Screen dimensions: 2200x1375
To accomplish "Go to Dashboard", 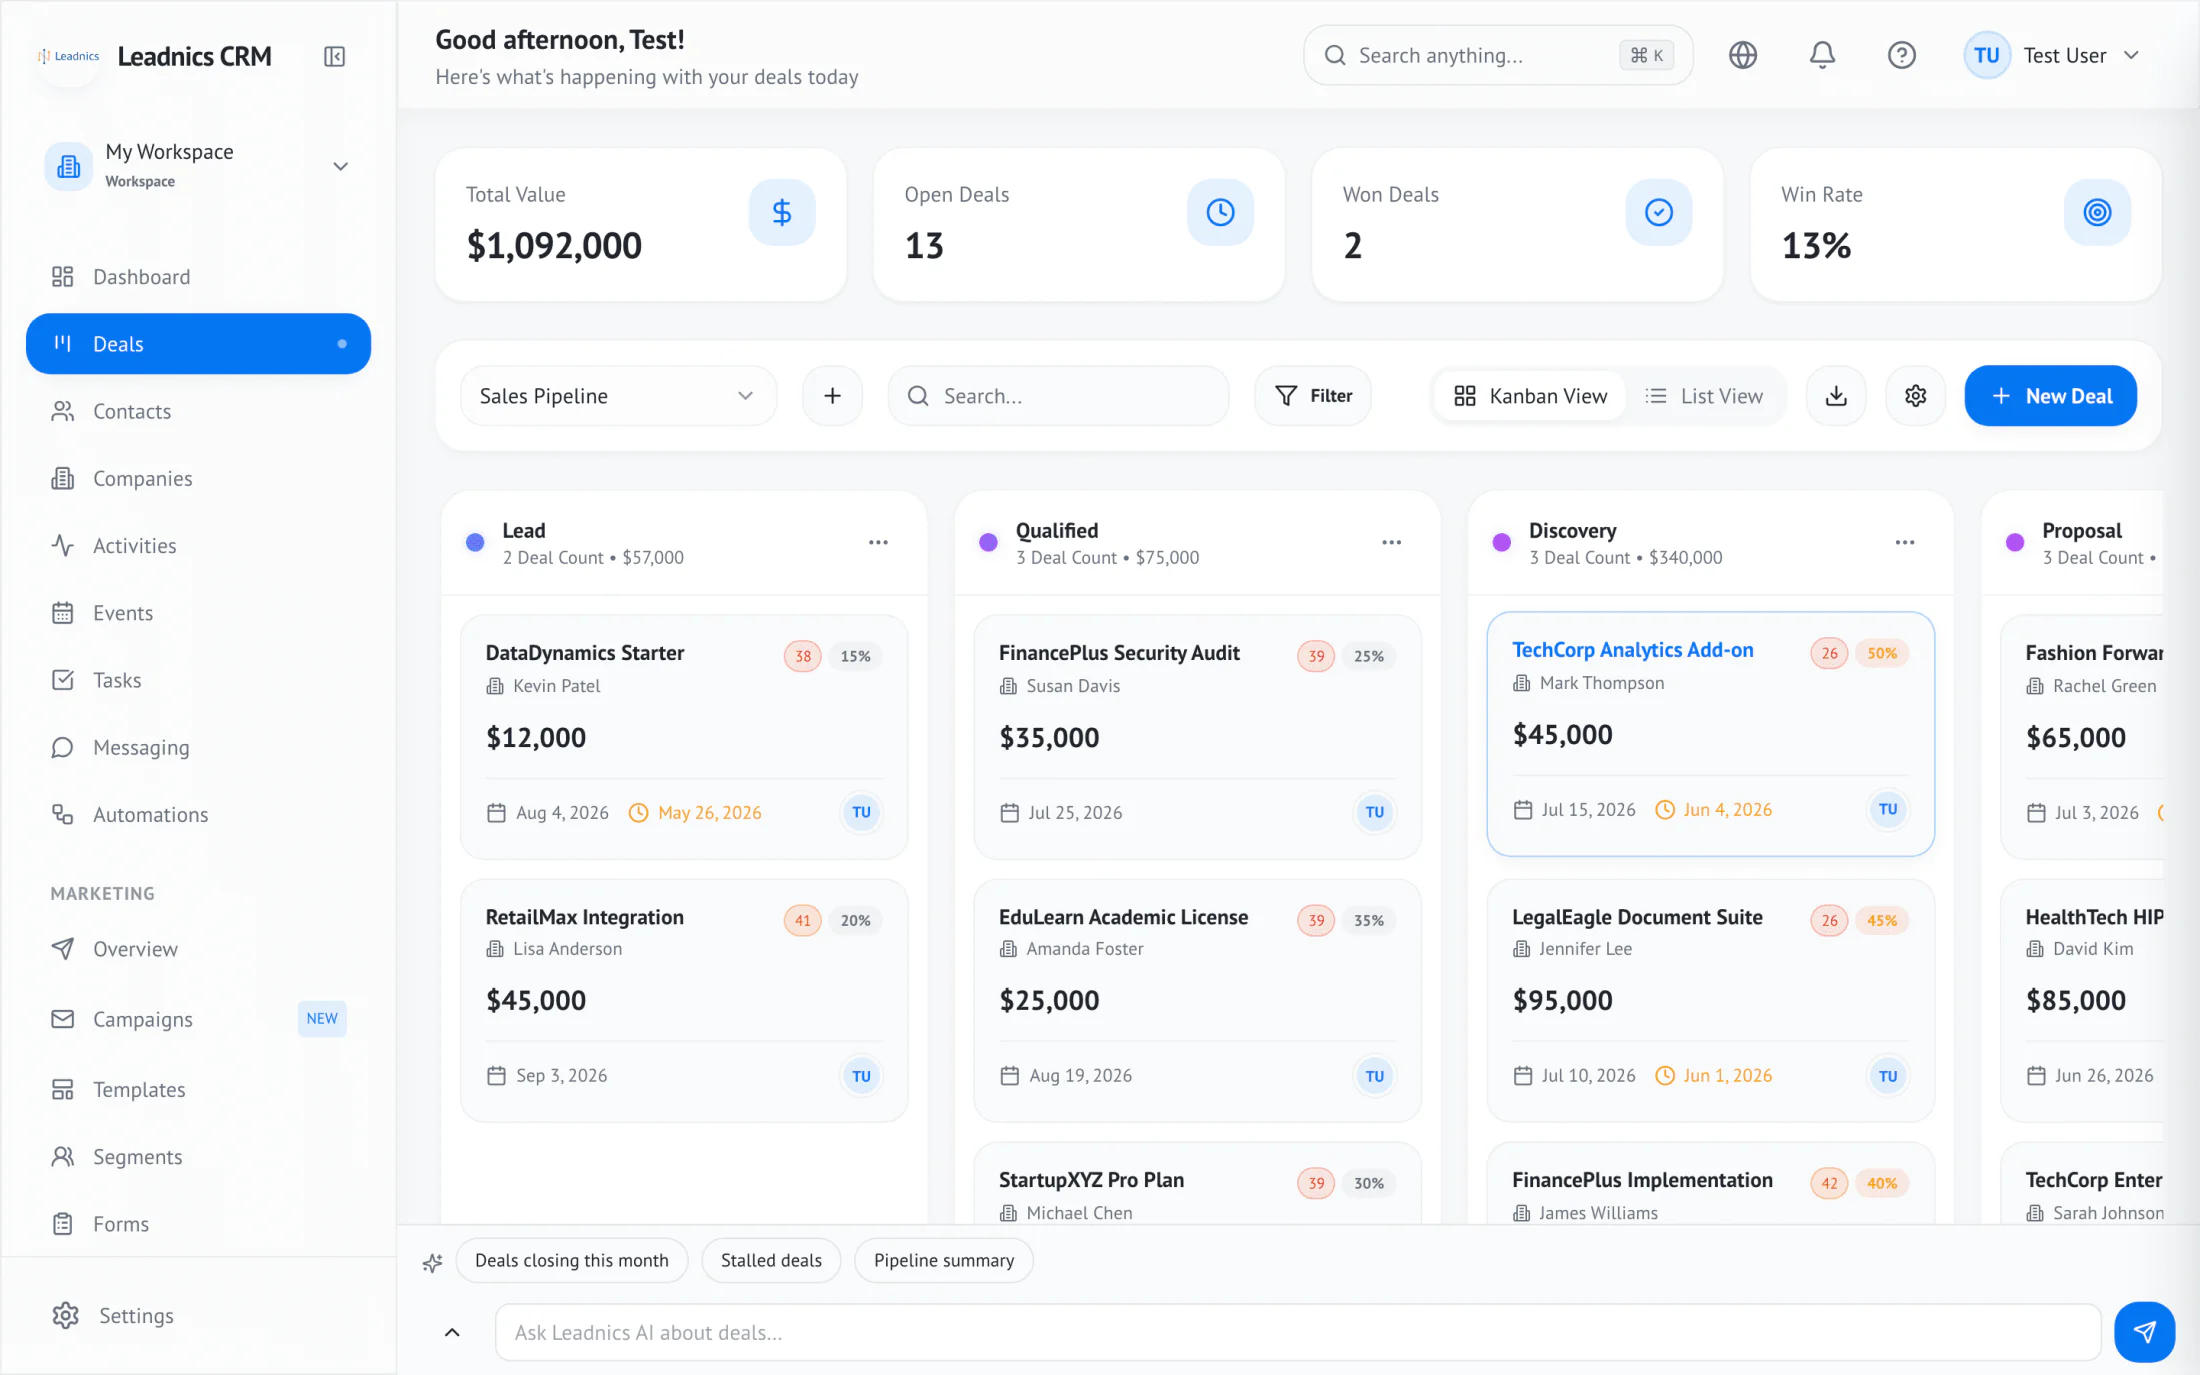I will [x=198, y=277].
